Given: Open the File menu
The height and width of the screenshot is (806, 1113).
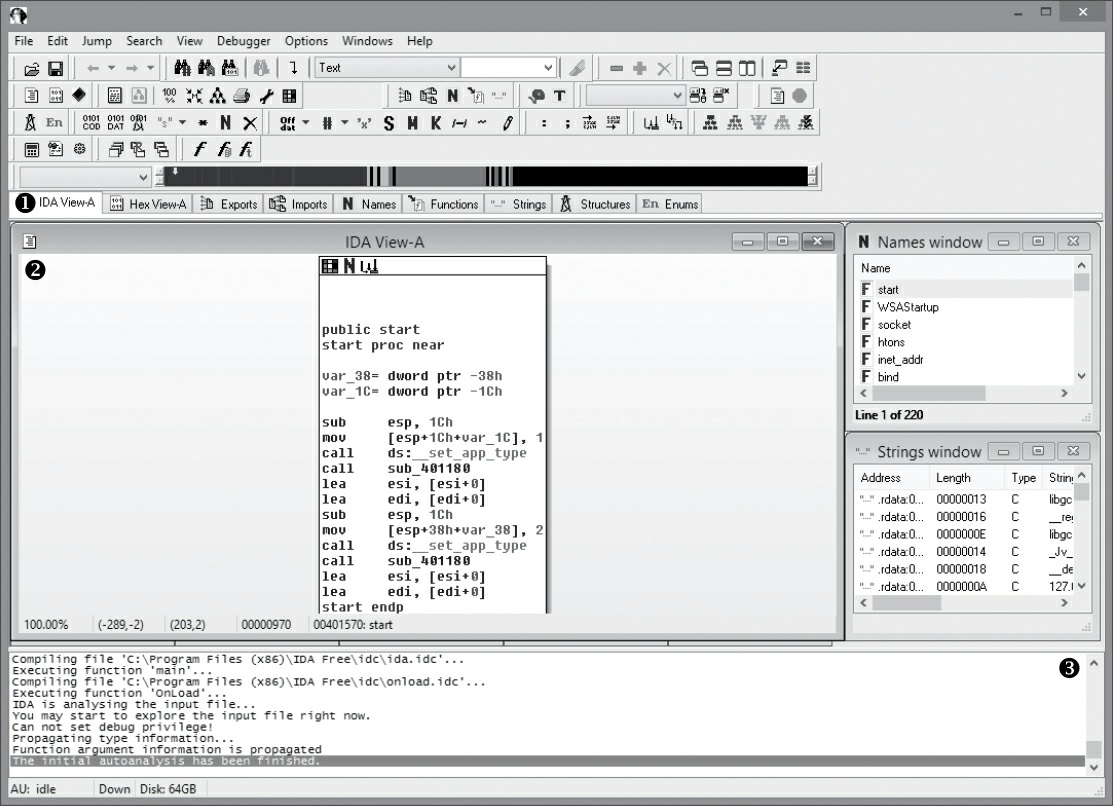Looking at the screenshot, I should pos(23,41).
